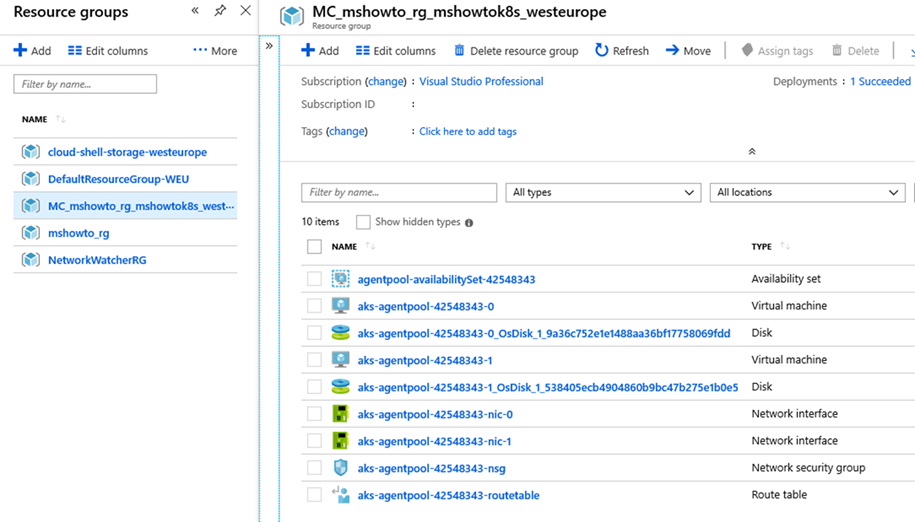Check the agentpool-availabilitySet-42548343 row checkbox

coord(314,279)
